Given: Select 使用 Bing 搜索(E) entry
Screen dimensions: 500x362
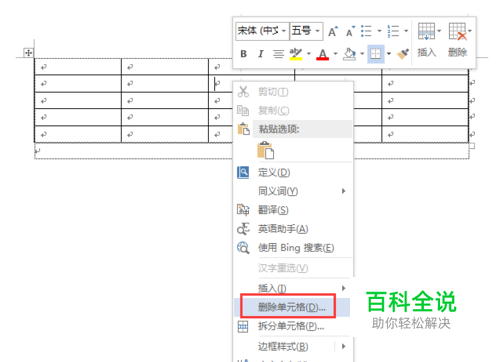Looking at the screenshot, I should pyautogui.click(x=293, y=248).
